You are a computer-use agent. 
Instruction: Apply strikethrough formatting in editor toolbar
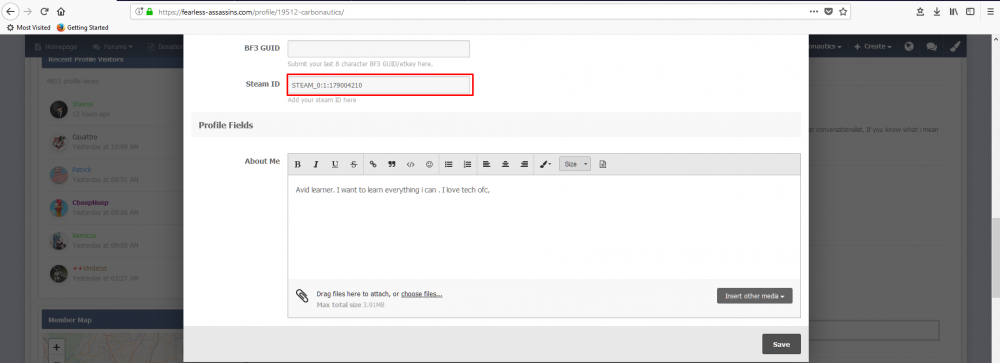pyautogui.click(x=354, y=164)
